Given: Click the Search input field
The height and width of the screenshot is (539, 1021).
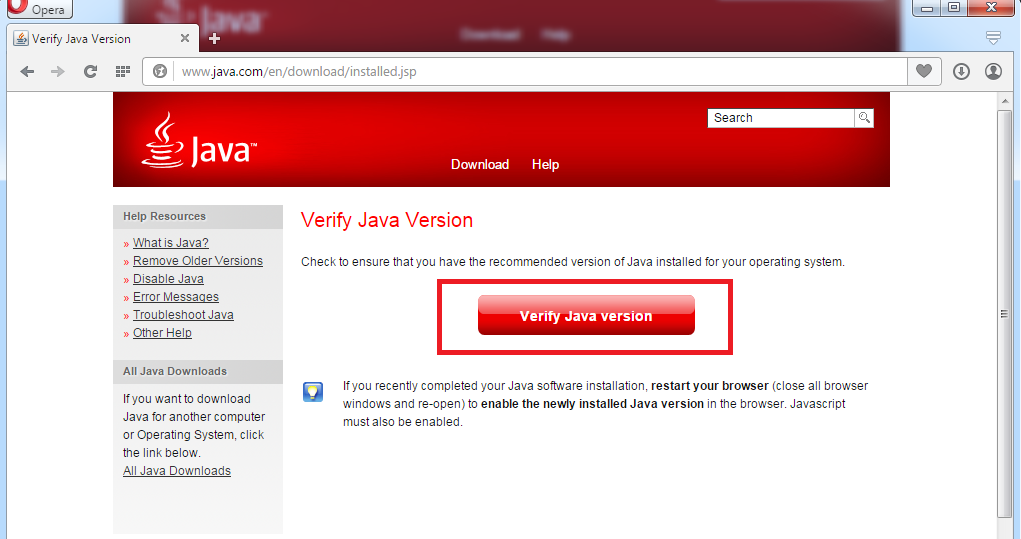Looking at the screenshot, I should pos(781,118).
